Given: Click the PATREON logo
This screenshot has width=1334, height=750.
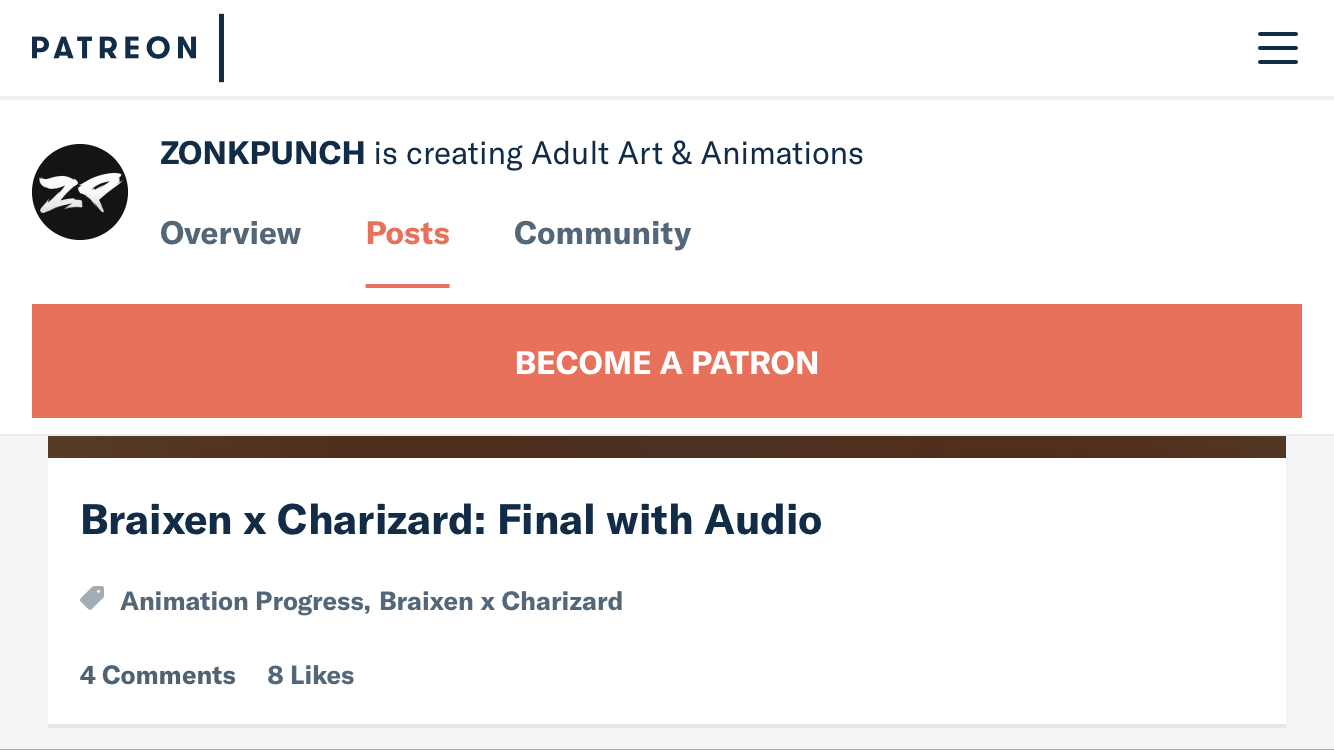Looking at the screenshot, I should click(x=114, y=48).
